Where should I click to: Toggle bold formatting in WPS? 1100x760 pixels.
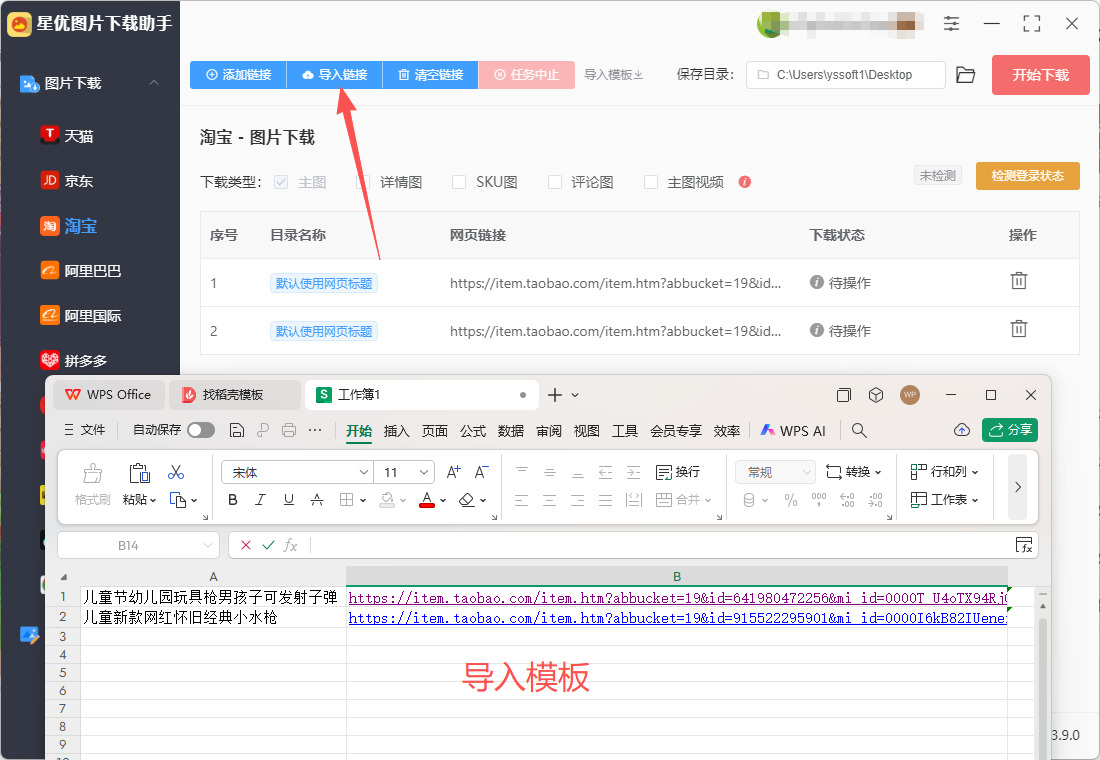click(233, 500)
